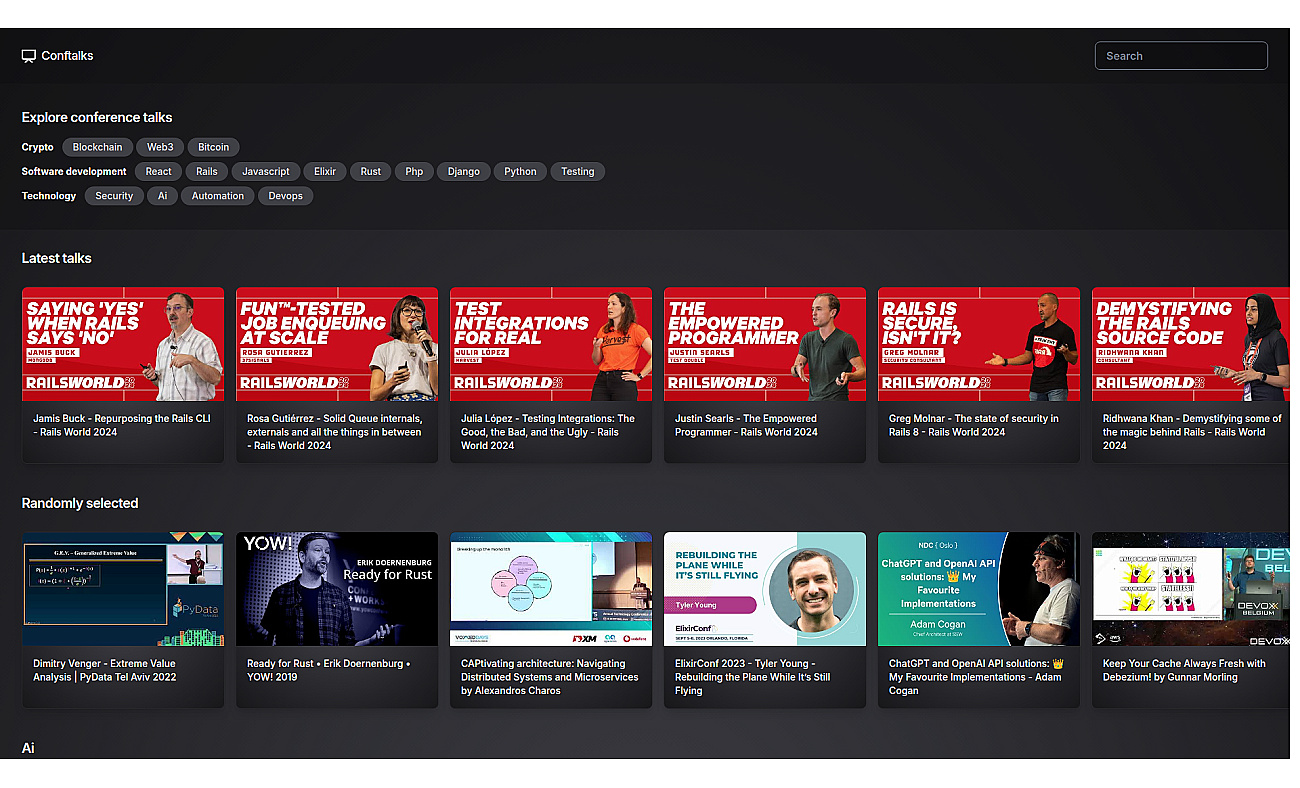Open the Django tag
This screenshot has width=1300, height=788.
(464, 172)
